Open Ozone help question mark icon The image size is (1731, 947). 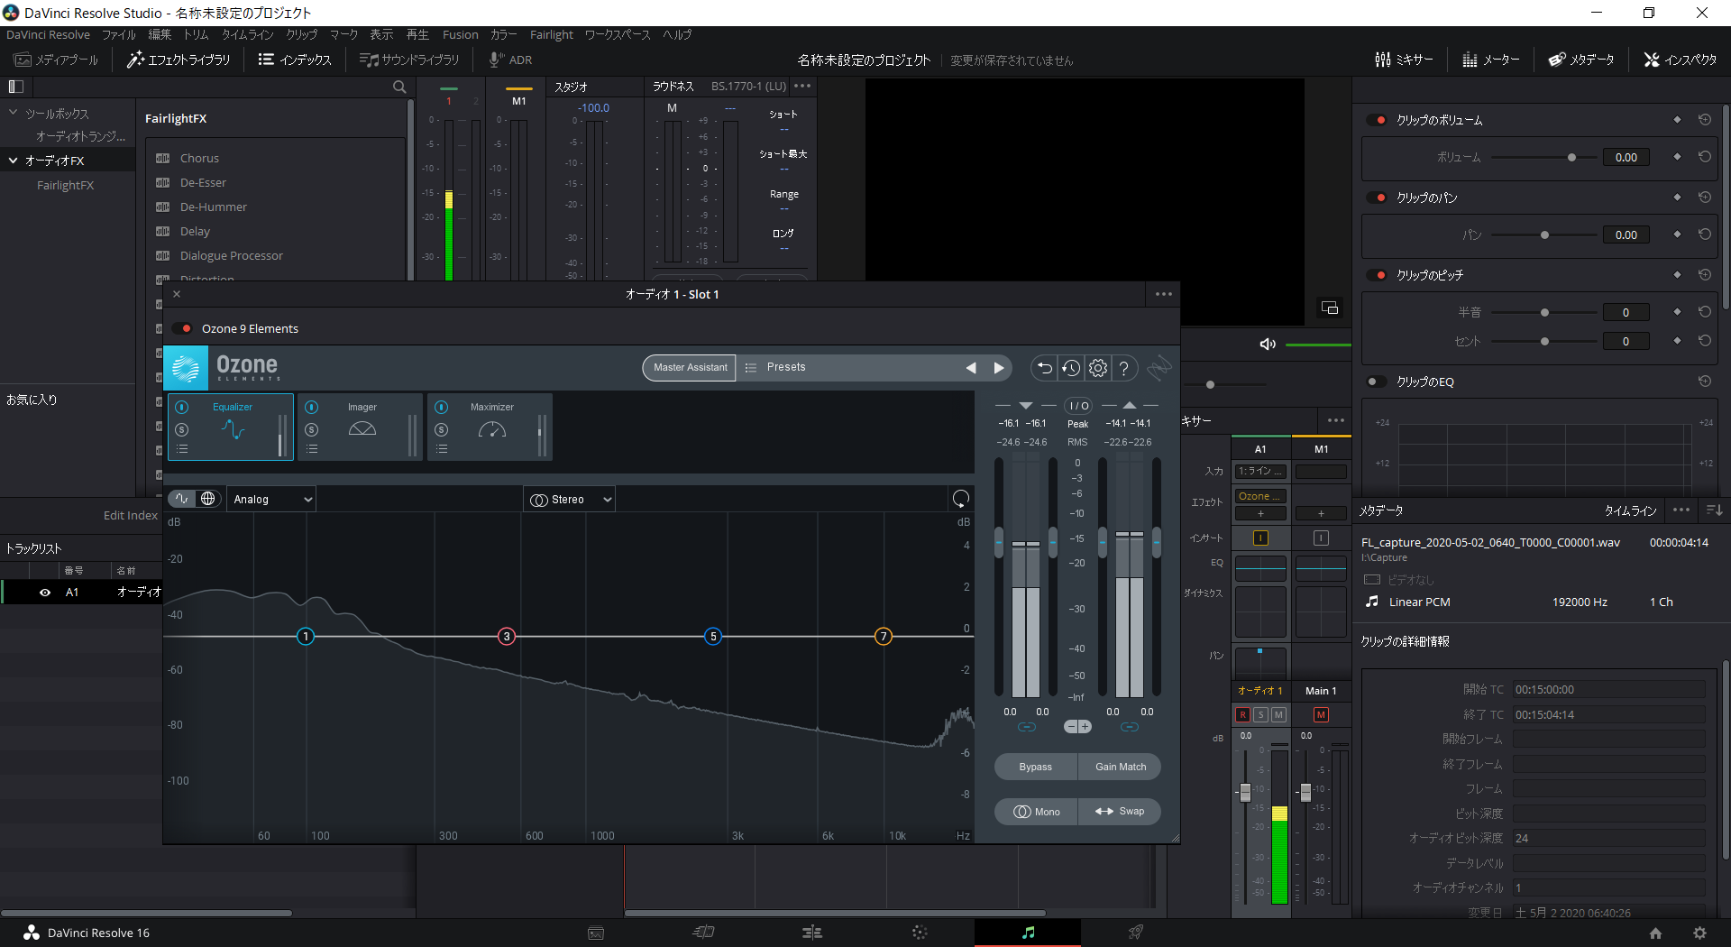(x=1124, y=368)
